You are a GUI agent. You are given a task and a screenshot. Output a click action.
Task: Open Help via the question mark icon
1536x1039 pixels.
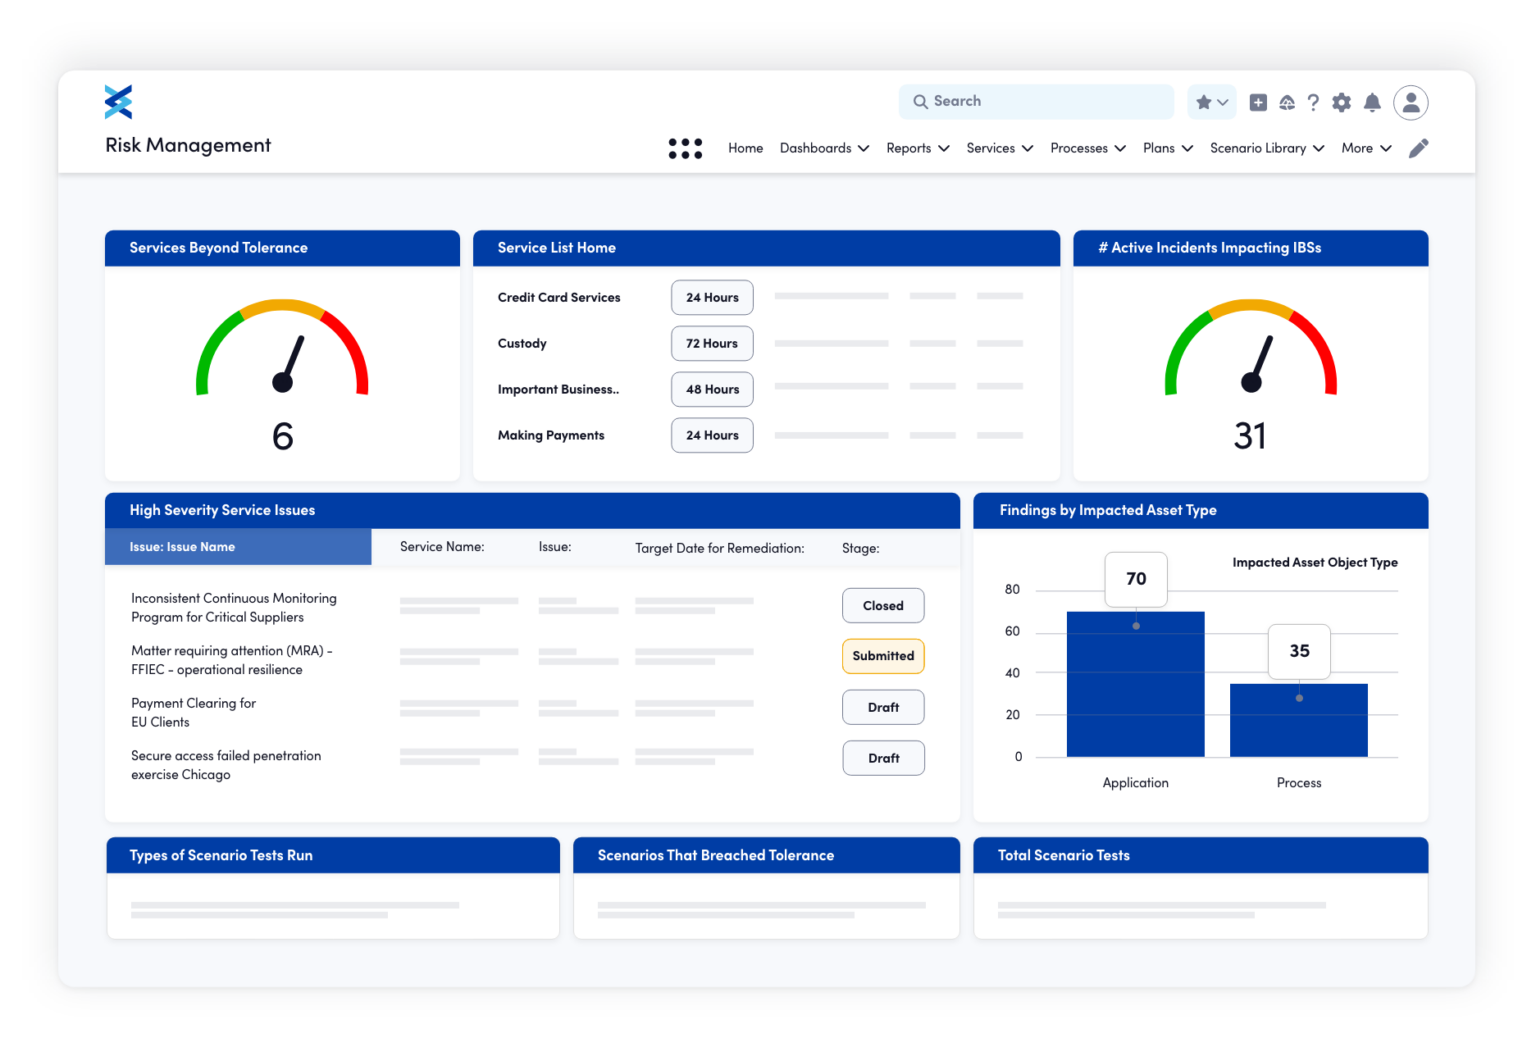click(1313, 102)
